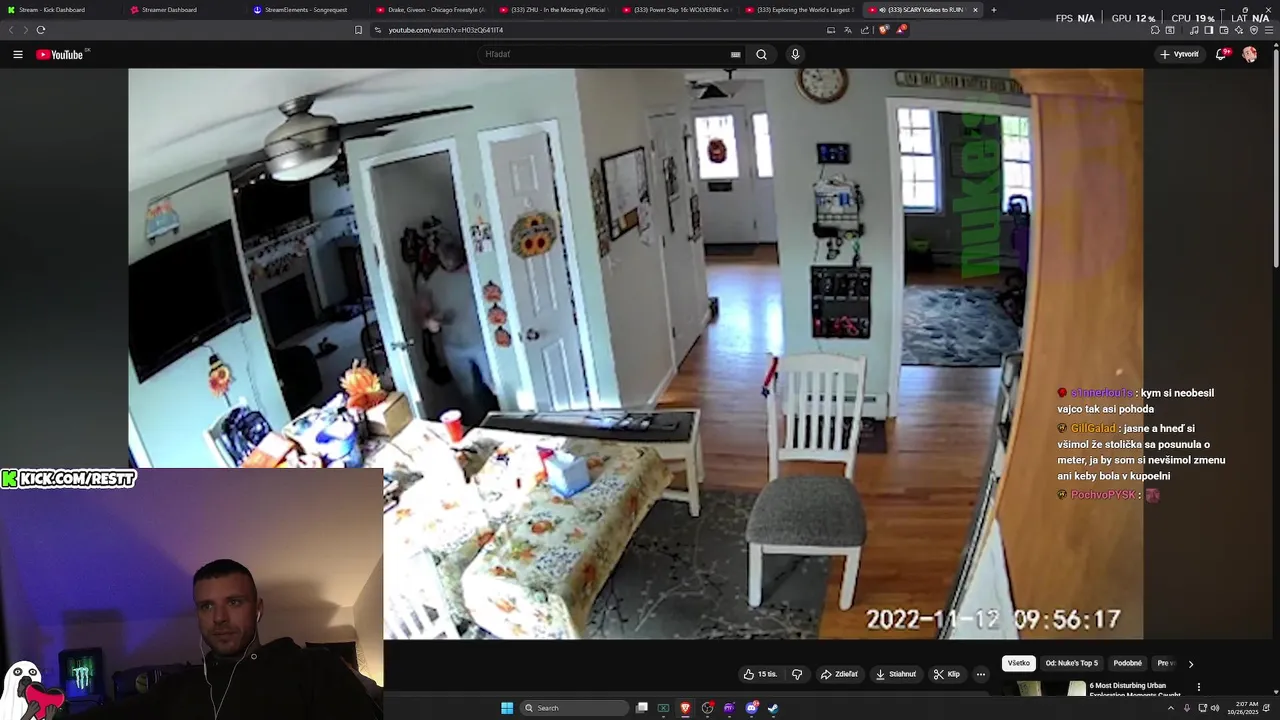This screenshot has width=1280, height=720.
Task: Switch to Exploring the World's Largest tab
Action: pos(800,10)
